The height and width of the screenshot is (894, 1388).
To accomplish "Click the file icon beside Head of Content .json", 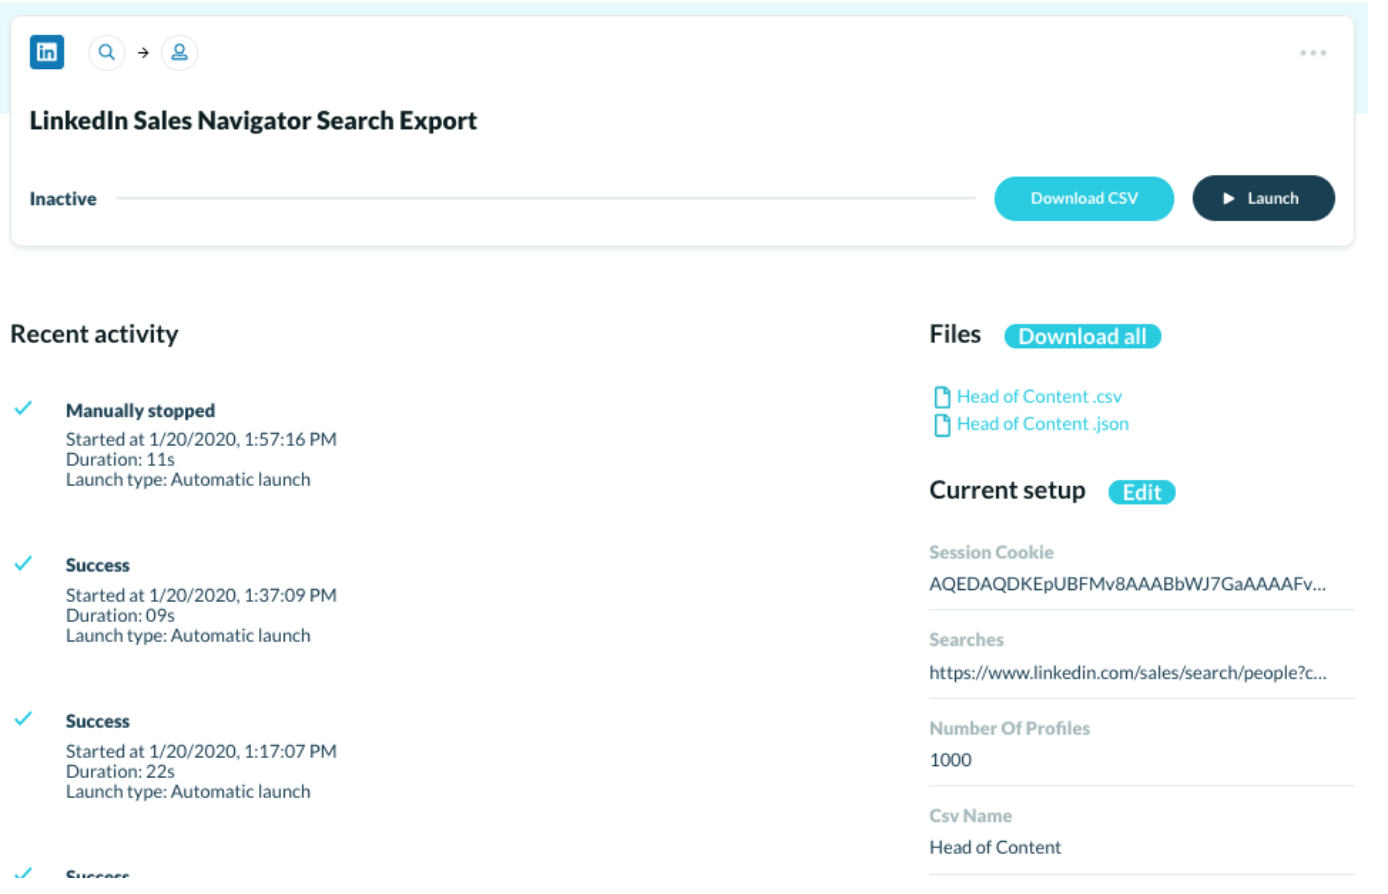I will (942, 425).
